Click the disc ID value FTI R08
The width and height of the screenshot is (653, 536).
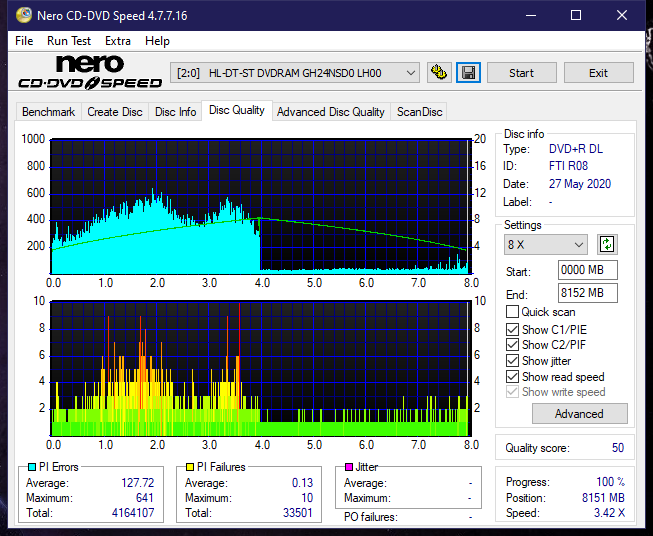coord(568,166)
